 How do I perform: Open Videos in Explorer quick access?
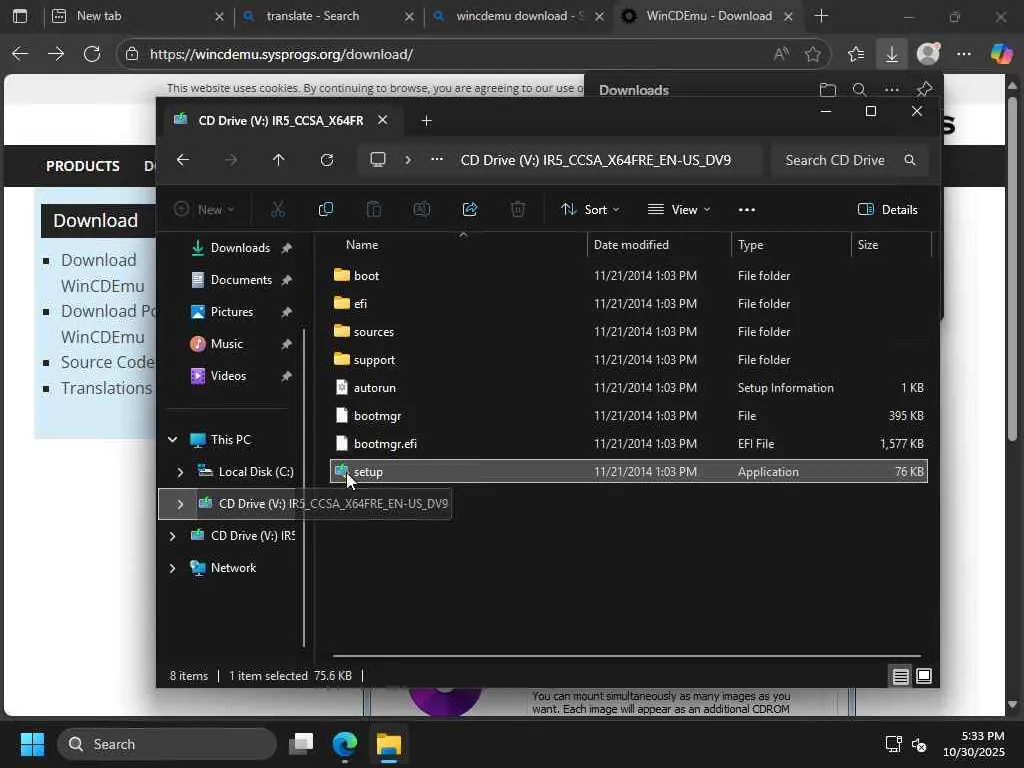click(x=228, y=376)
